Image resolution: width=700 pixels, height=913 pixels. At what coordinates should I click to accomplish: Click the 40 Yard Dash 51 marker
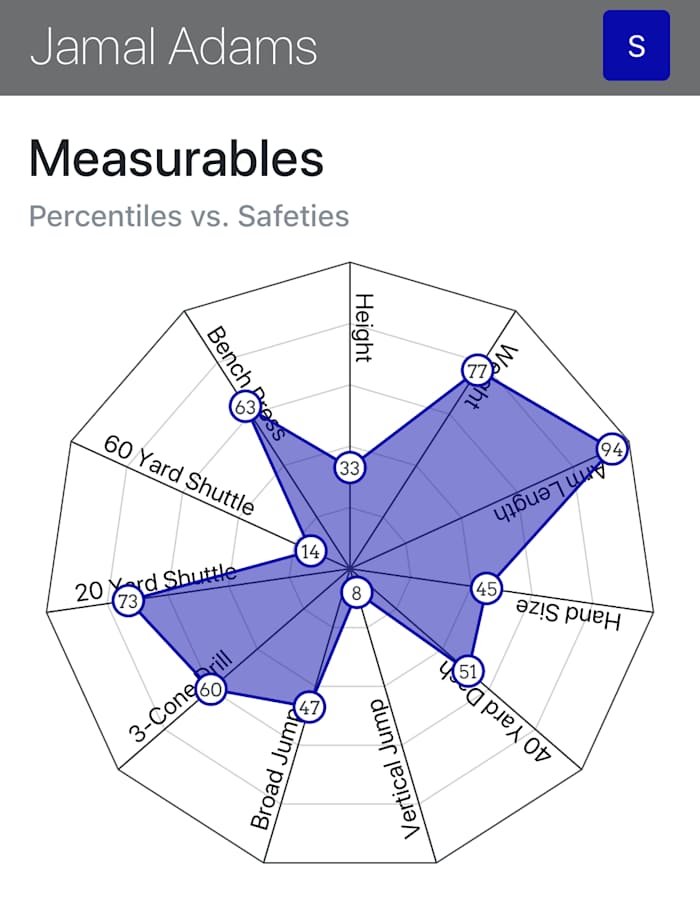[x=466, y=670]
